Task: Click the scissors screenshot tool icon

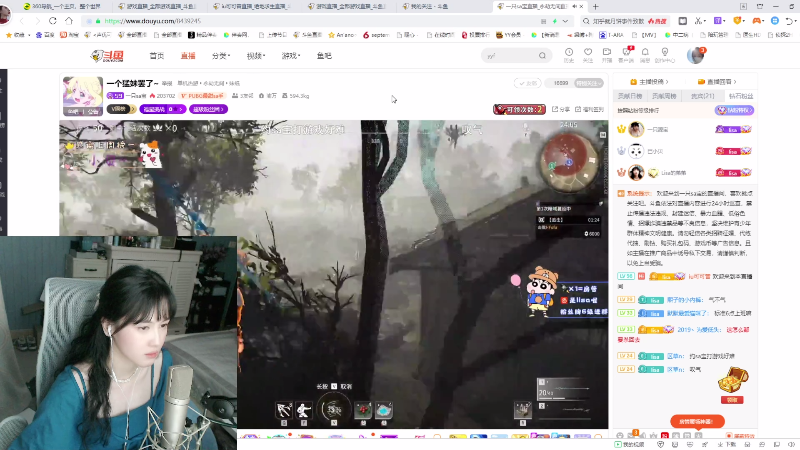Action: 699,21
